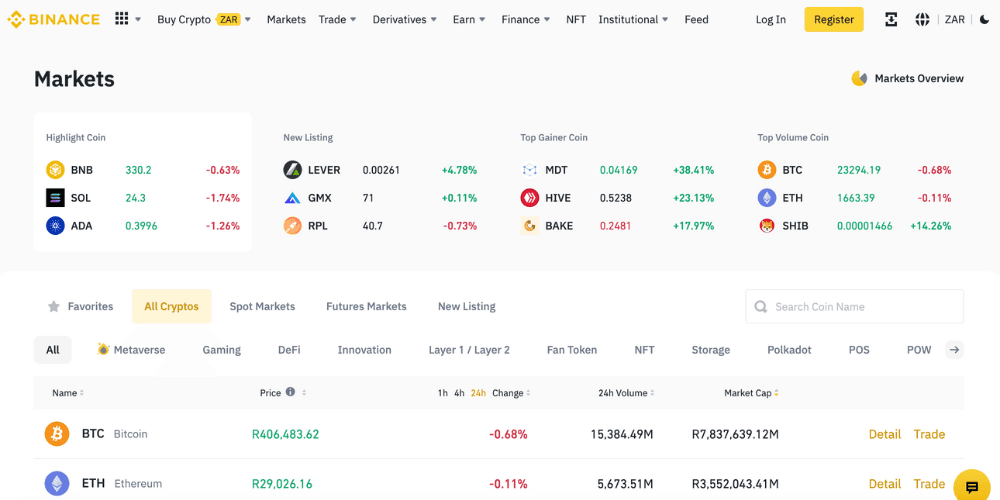Toggle dark mode moon icon
1000x500 pixels.
point(984,19)
